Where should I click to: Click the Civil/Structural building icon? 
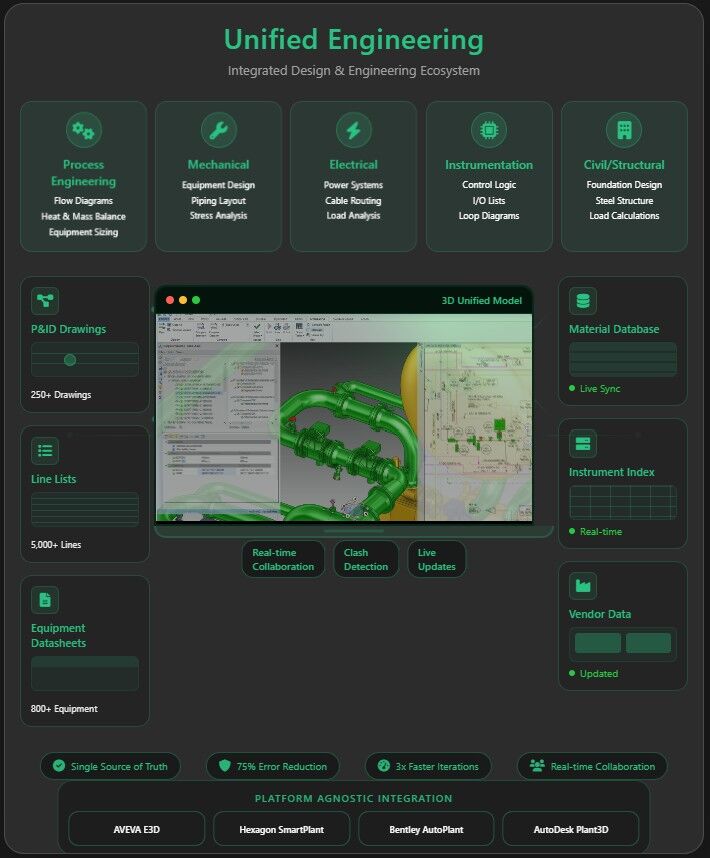(624, 130)
